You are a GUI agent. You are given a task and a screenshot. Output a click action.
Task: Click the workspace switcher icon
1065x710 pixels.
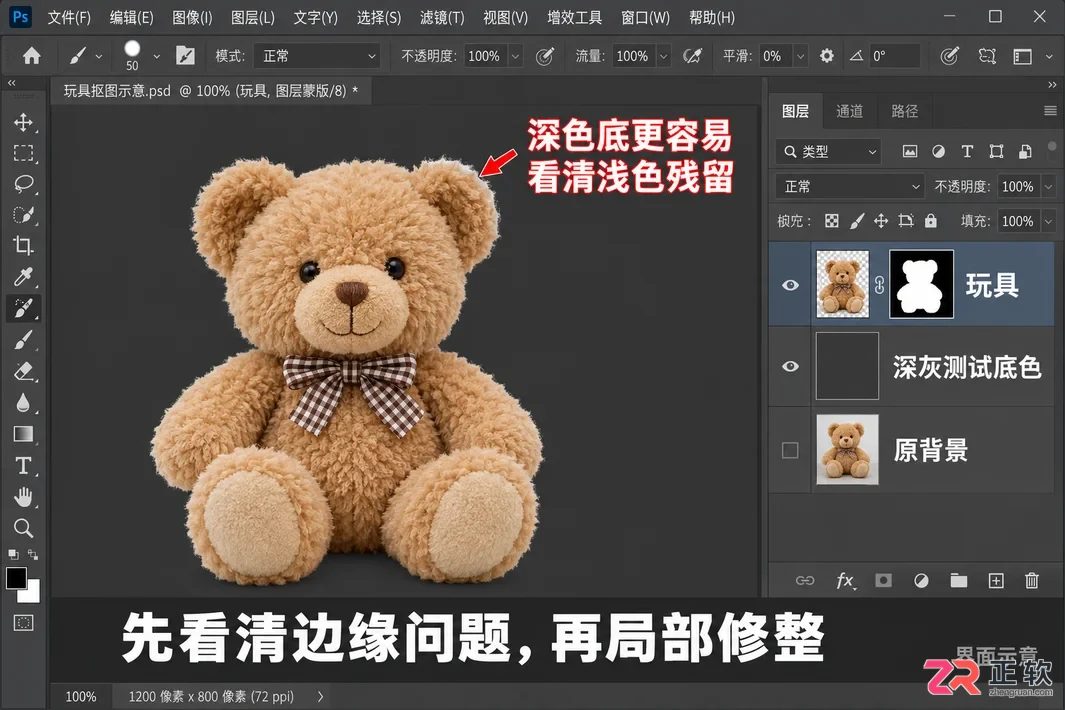[x=1022, y=56]
